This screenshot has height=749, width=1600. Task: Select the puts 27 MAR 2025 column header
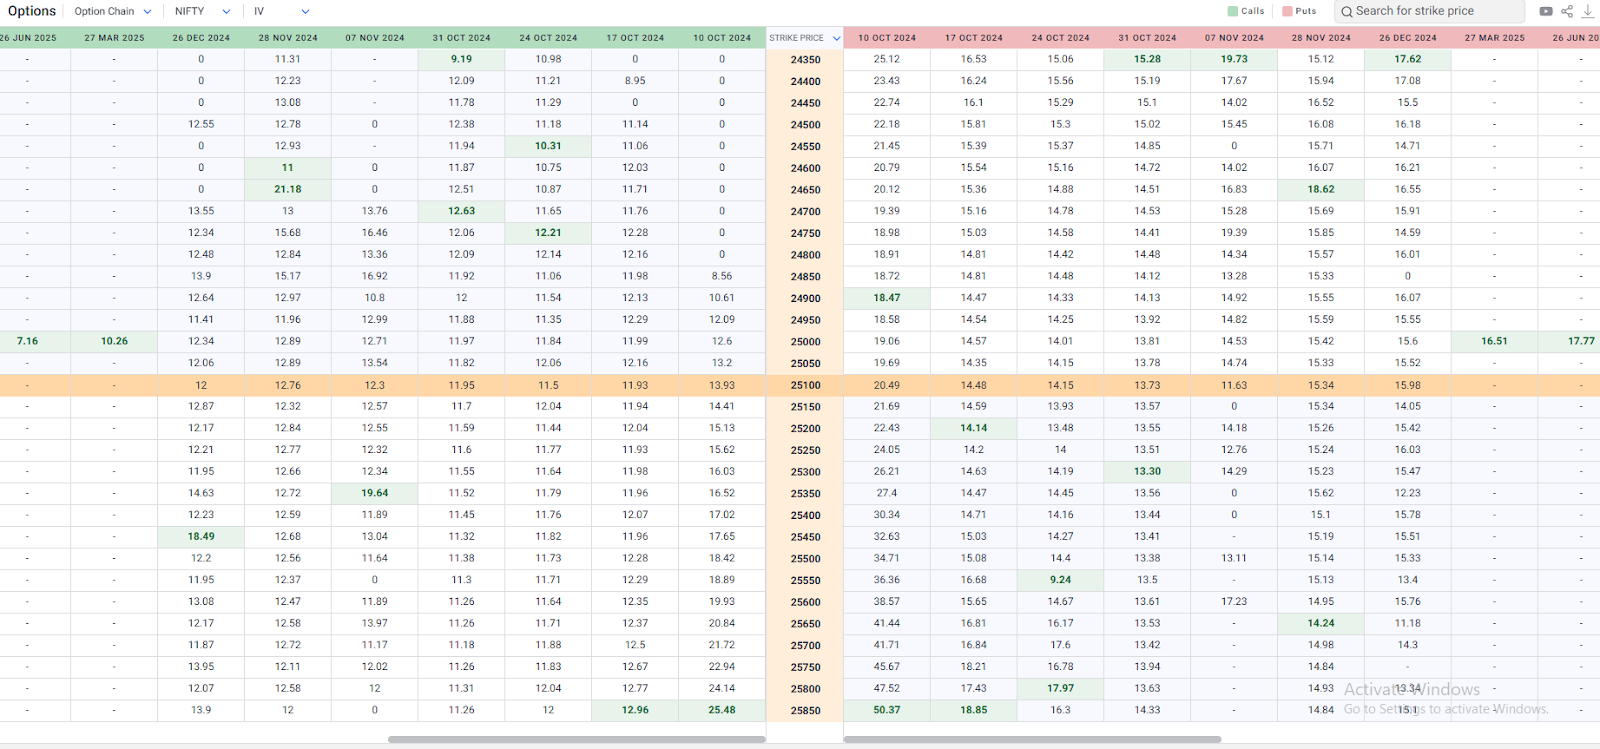(x=1494, y=38)
